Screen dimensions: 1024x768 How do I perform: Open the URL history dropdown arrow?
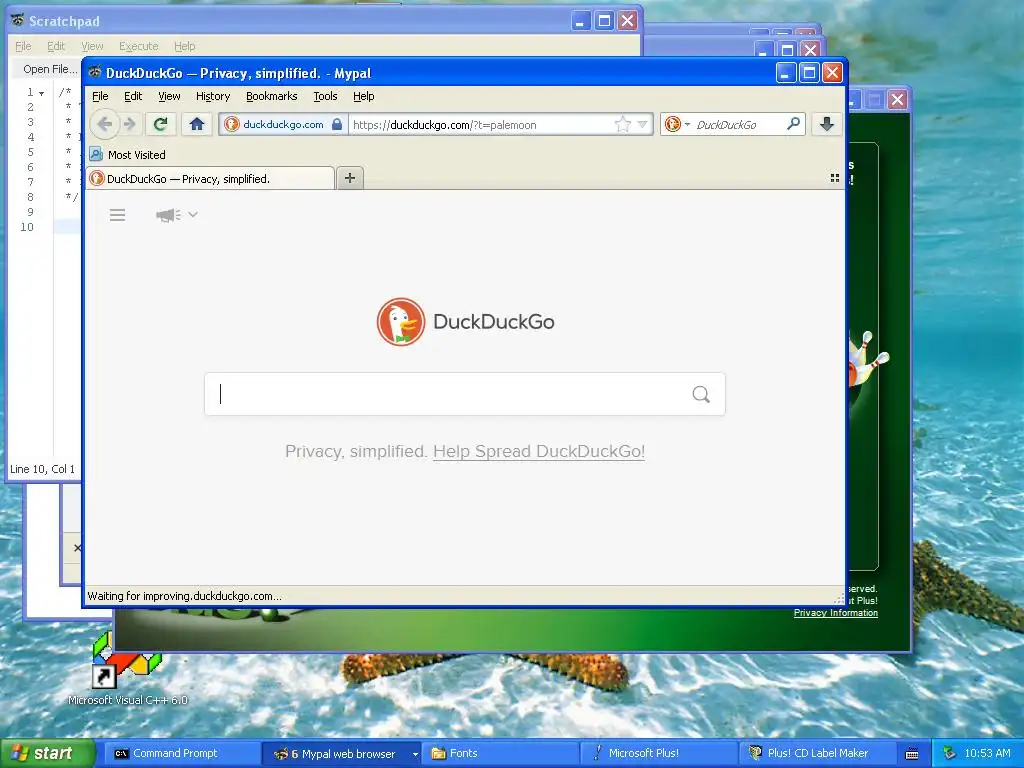pos(643,124)
